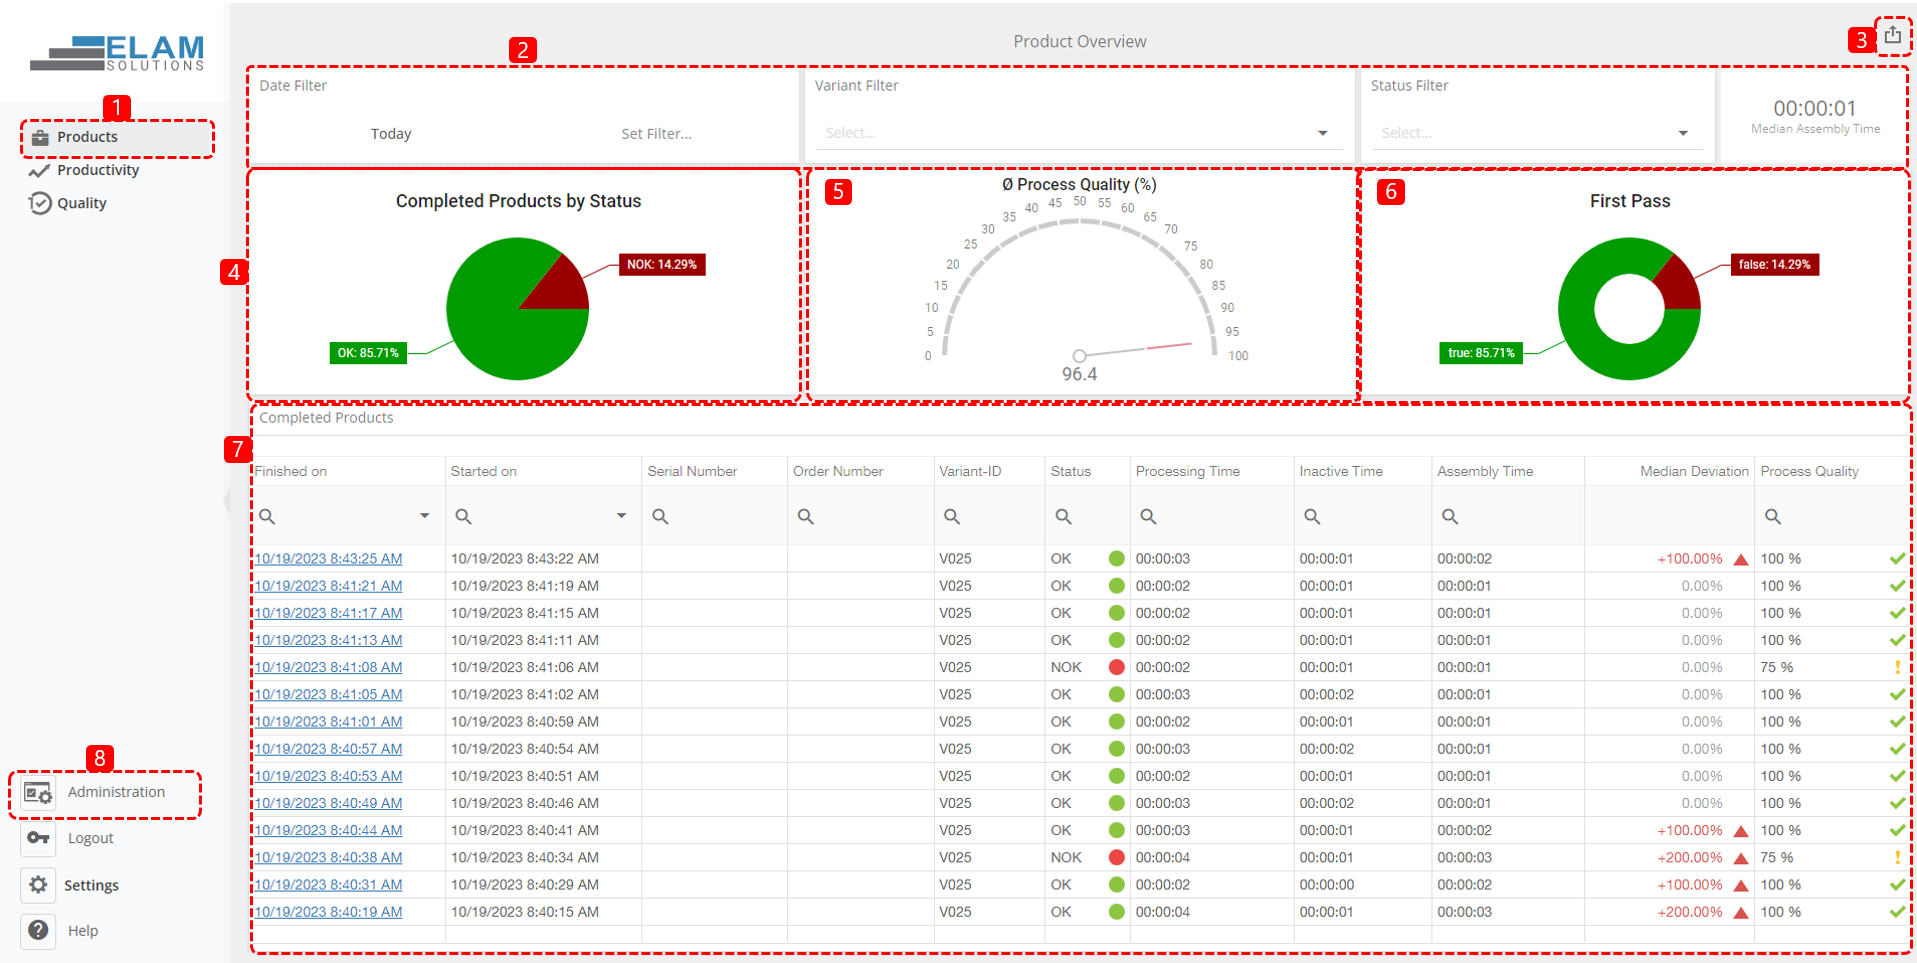The height and width of the screenshot is (963, 1917).
Task: Click the Variant-ID column search icon
Action: tap(952, 516)
